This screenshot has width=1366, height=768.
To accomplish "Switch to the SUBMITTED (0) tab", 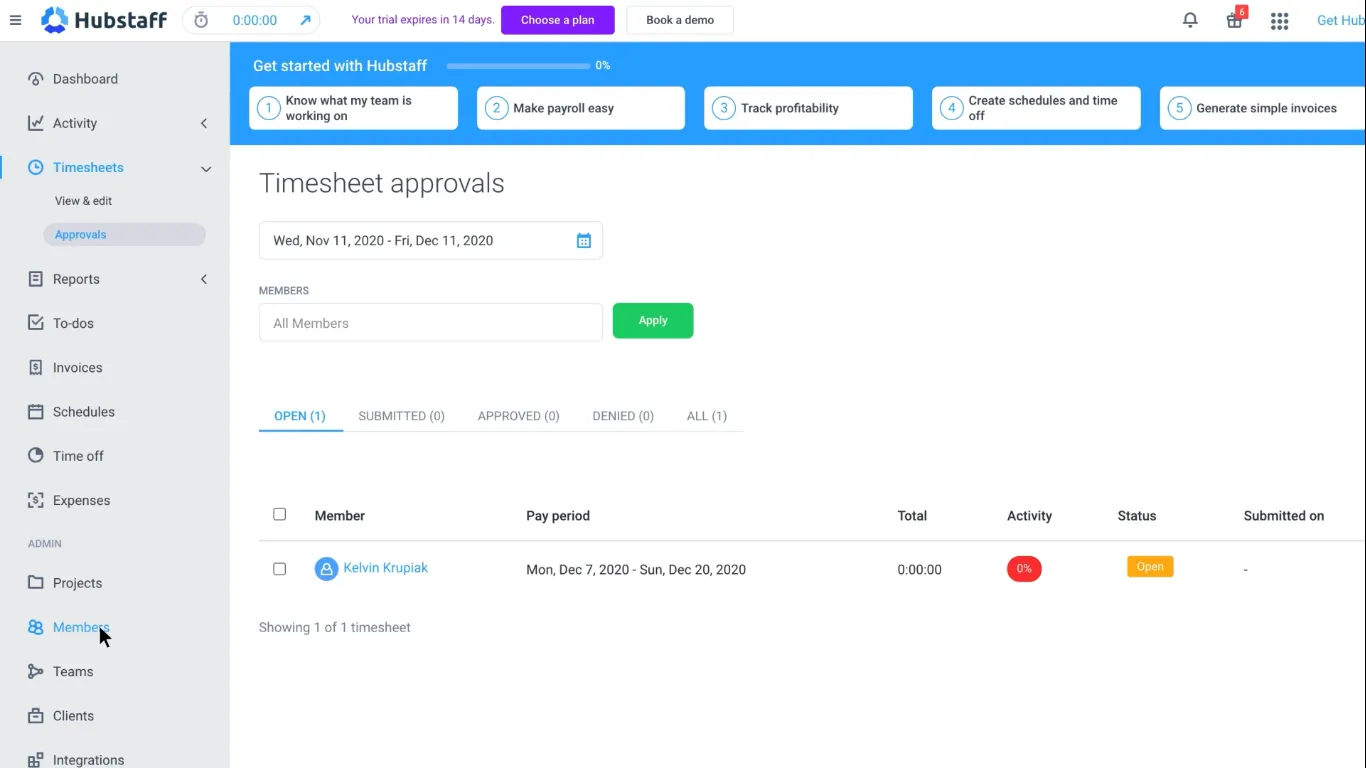I will (401, 416).
